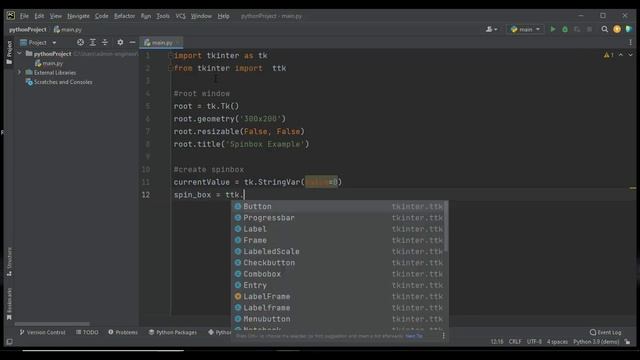This screenshot has width=640, height=360.
Task: Open Project panel settings gear
Action: pos(120,42)
